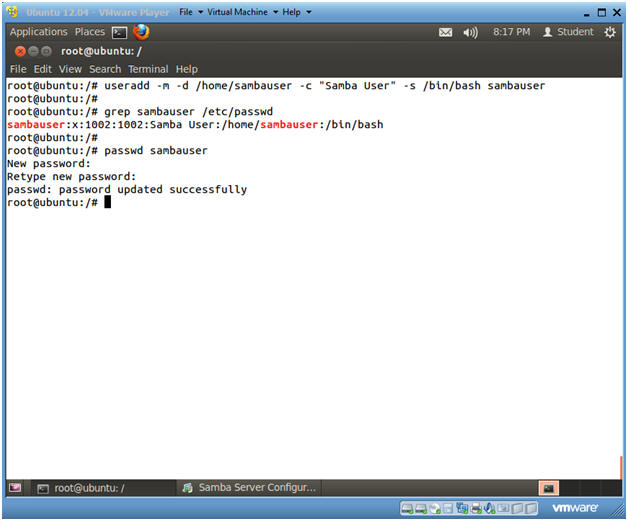Switch to Samba Server Configuration taskbar button

click(249, 488)
